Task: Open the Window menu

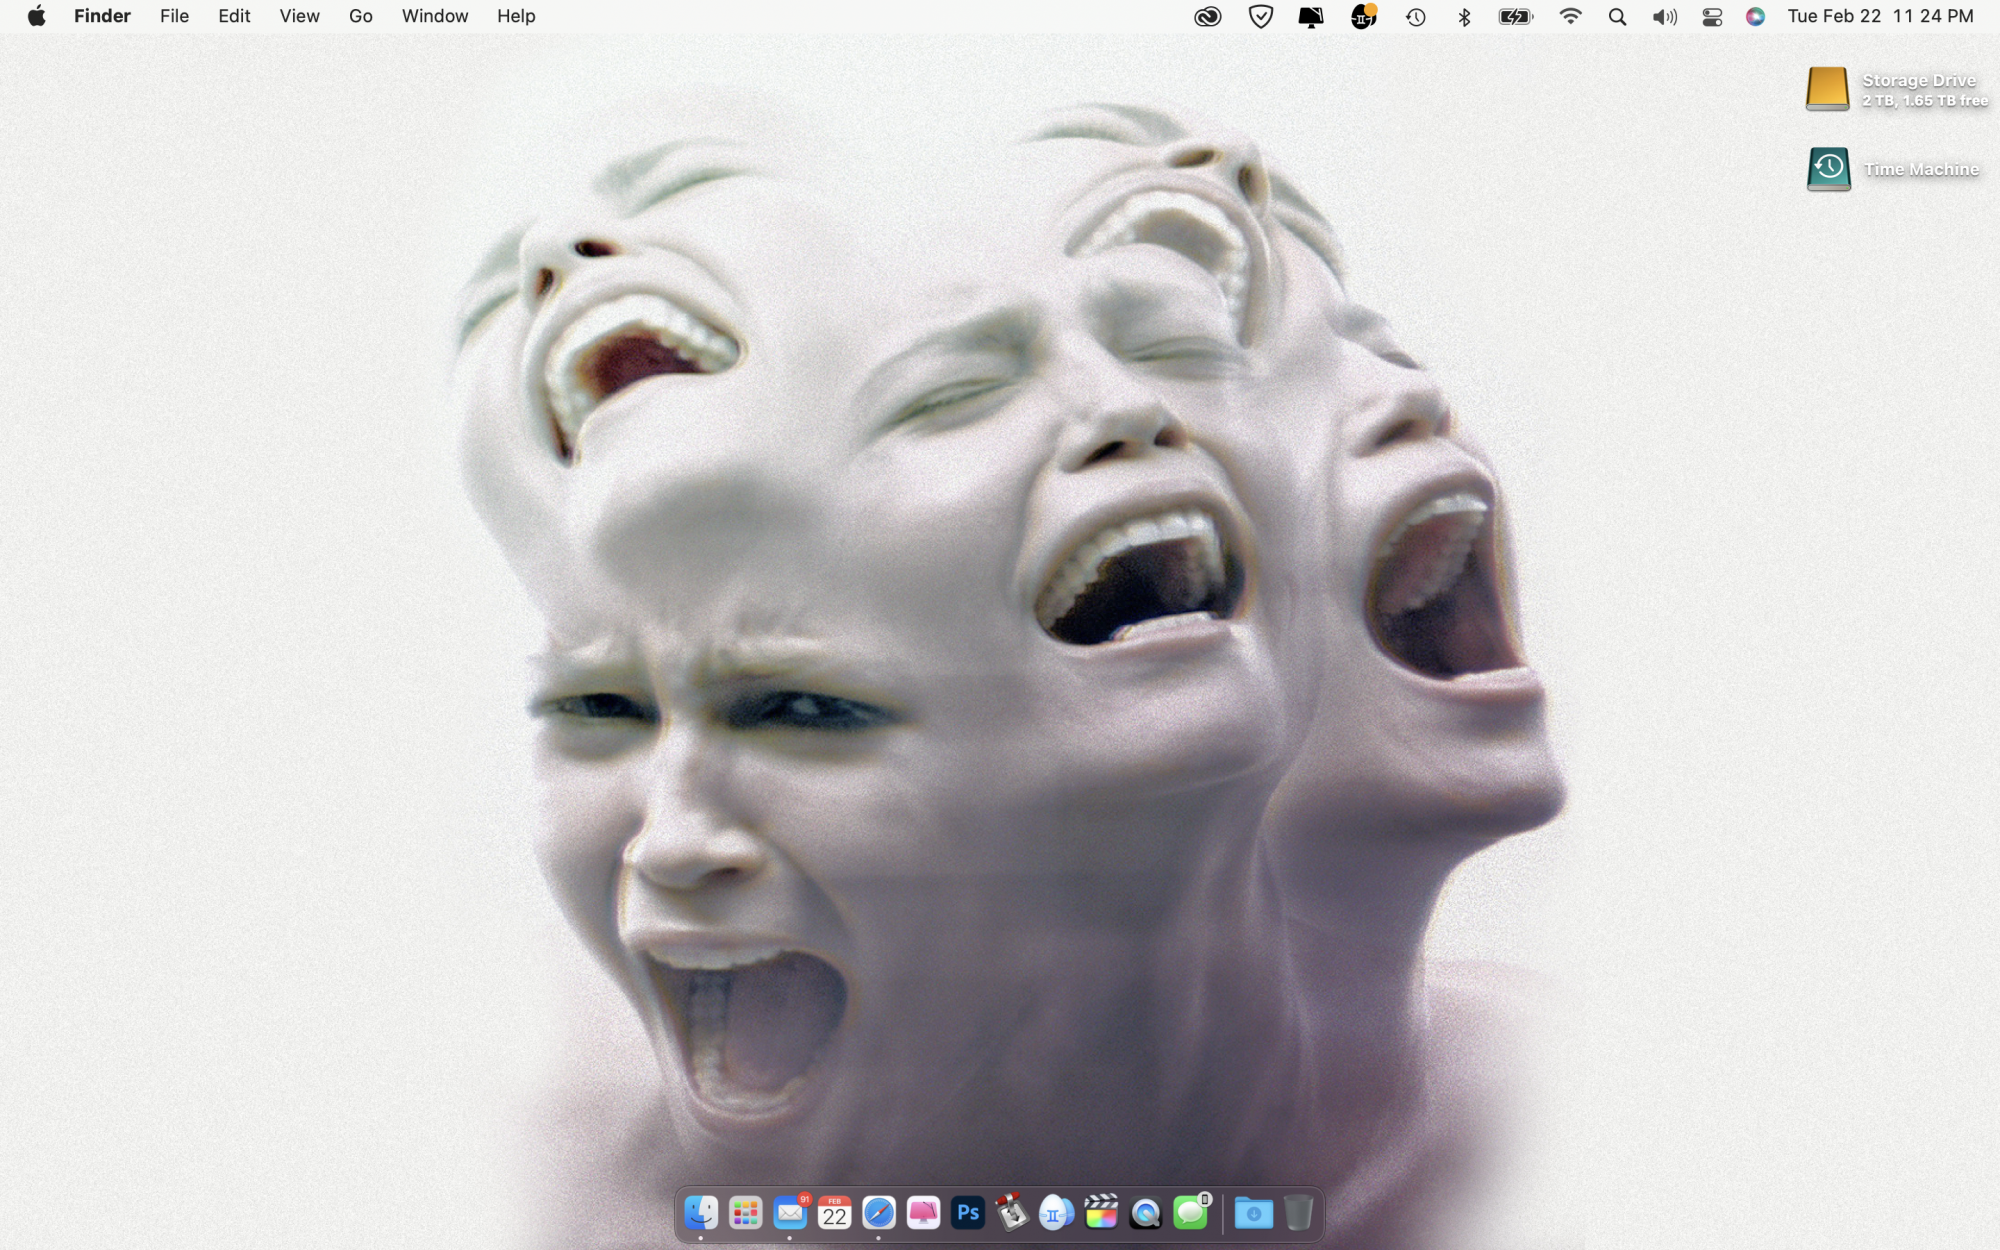Action: pyautogui.click(x=434, y=16)
